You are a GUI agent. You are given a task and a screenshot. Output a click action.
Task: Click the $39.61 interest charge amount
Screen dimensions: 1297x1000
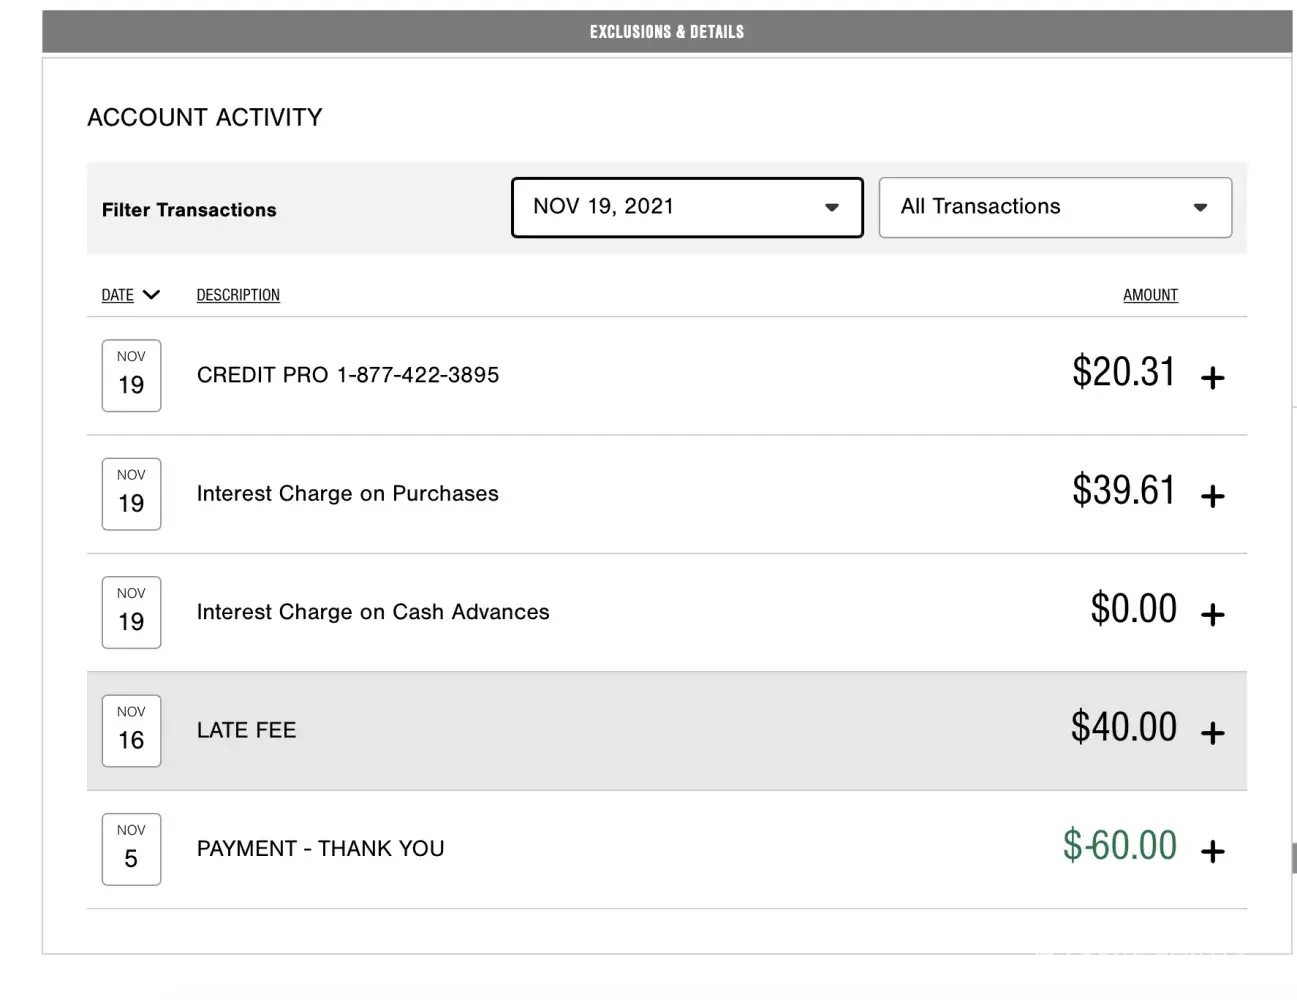[x=1123, y=490]
